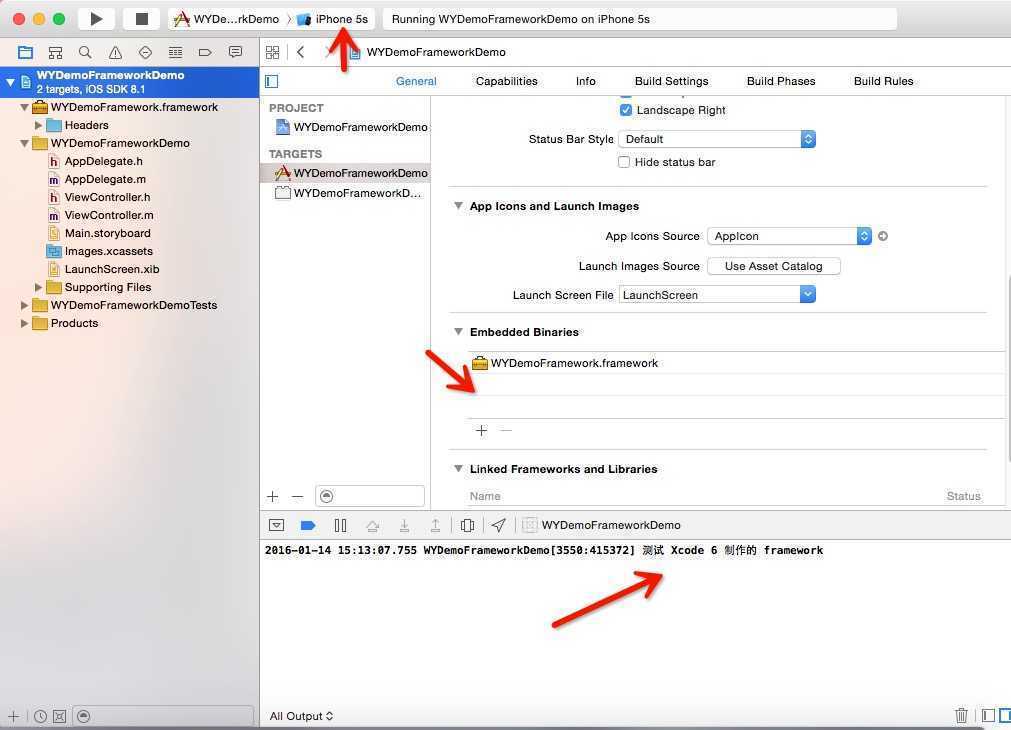The image size is (1011, 730).
Task: Click the Step Into debug icon
Action: click(x=404, y=525)
